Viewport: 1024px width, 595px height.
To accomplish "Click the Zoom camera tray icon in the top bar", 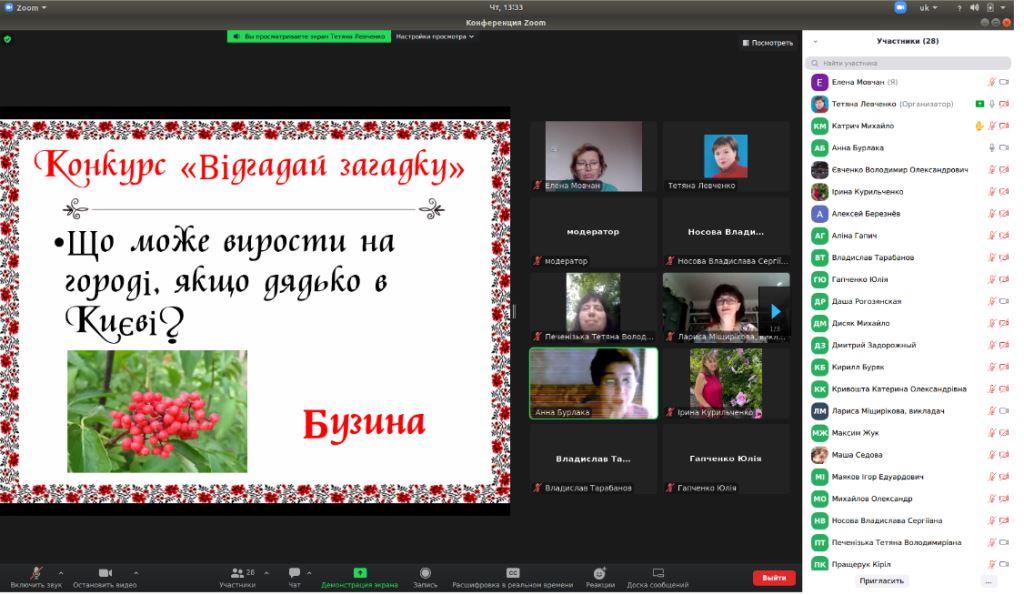I will [x=901, y=7].
